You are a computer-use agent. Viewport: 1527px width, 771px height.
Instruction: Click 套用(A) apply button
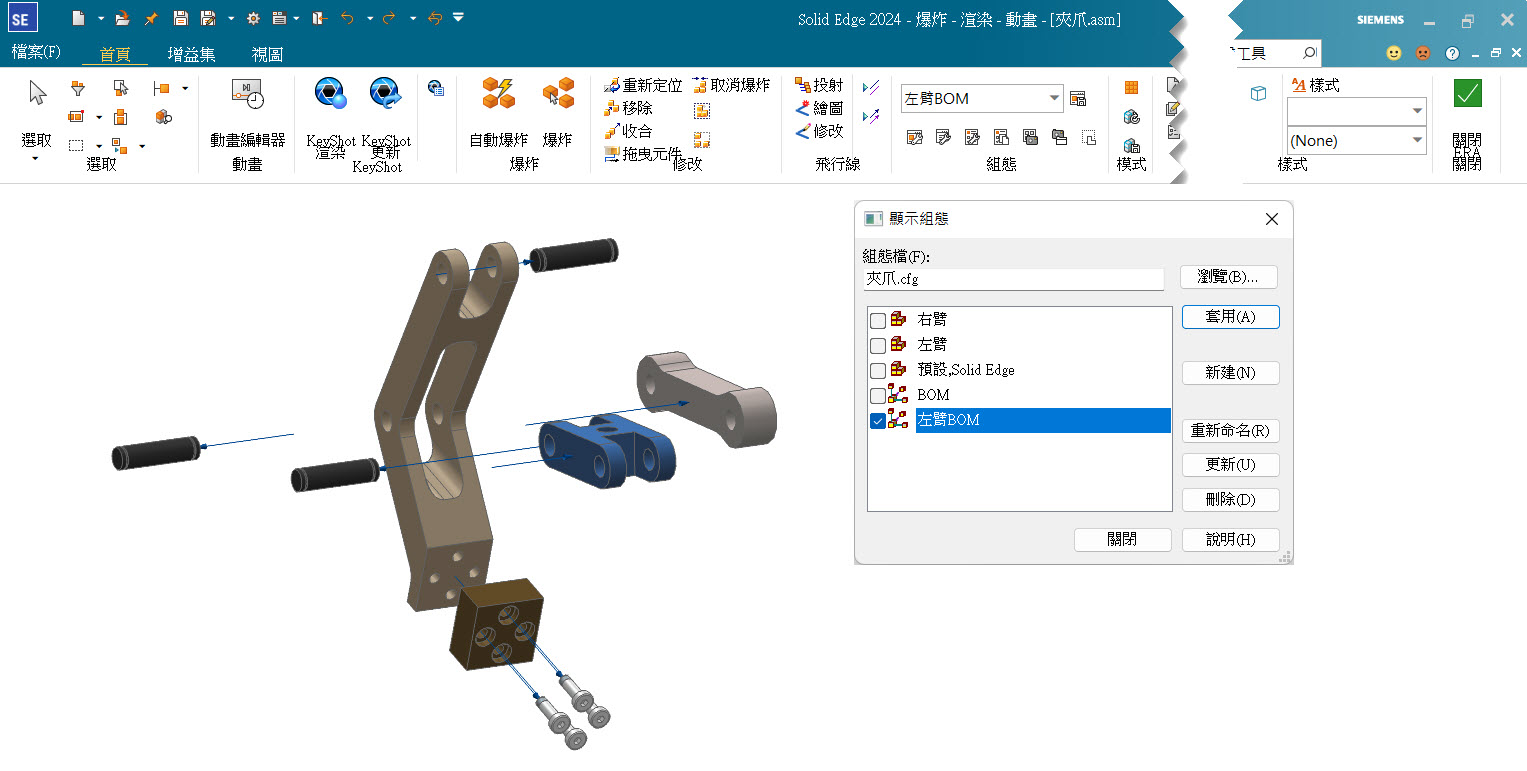coord(1230,317)
